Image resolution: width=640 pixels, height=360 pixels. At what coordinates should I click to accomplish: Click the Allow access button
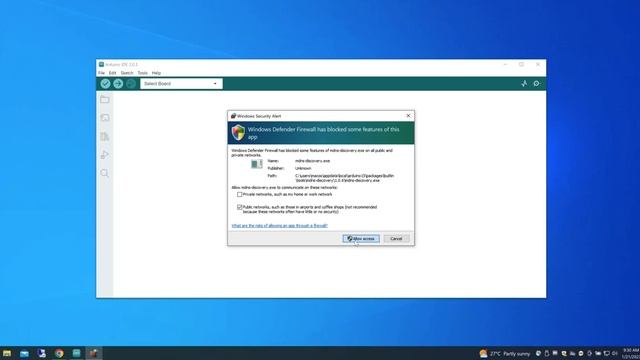(361, 239)
